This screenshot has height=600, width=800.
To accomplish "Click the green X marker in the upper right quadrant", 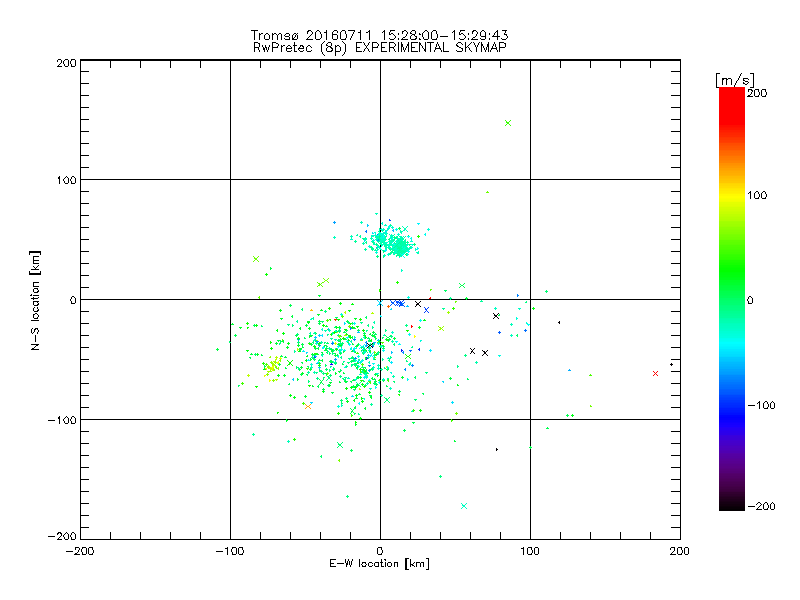I will (508, 123).
